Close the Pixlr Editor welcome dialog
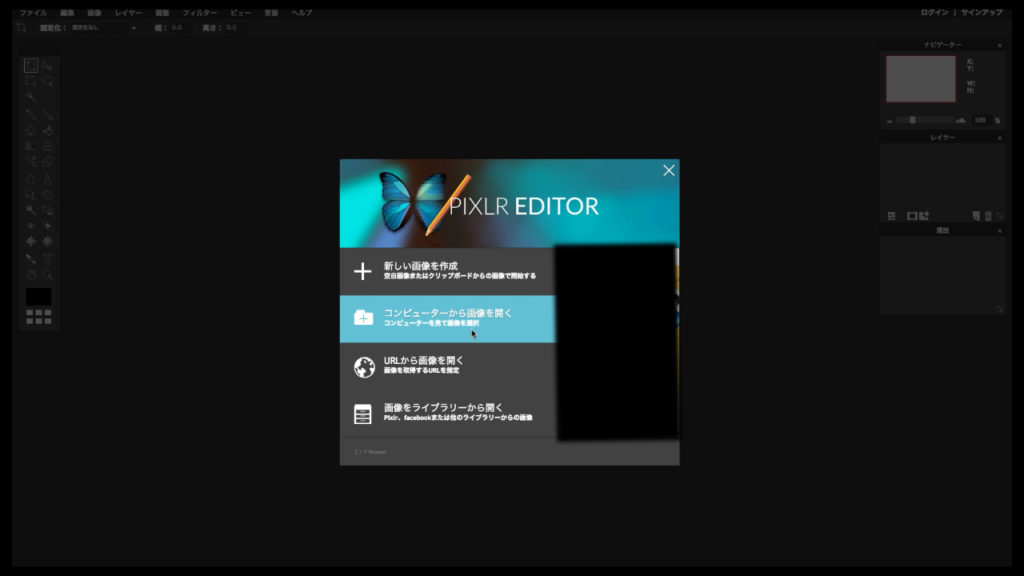The height and width of the screenshot is (576, 1024). pos(669,170)
